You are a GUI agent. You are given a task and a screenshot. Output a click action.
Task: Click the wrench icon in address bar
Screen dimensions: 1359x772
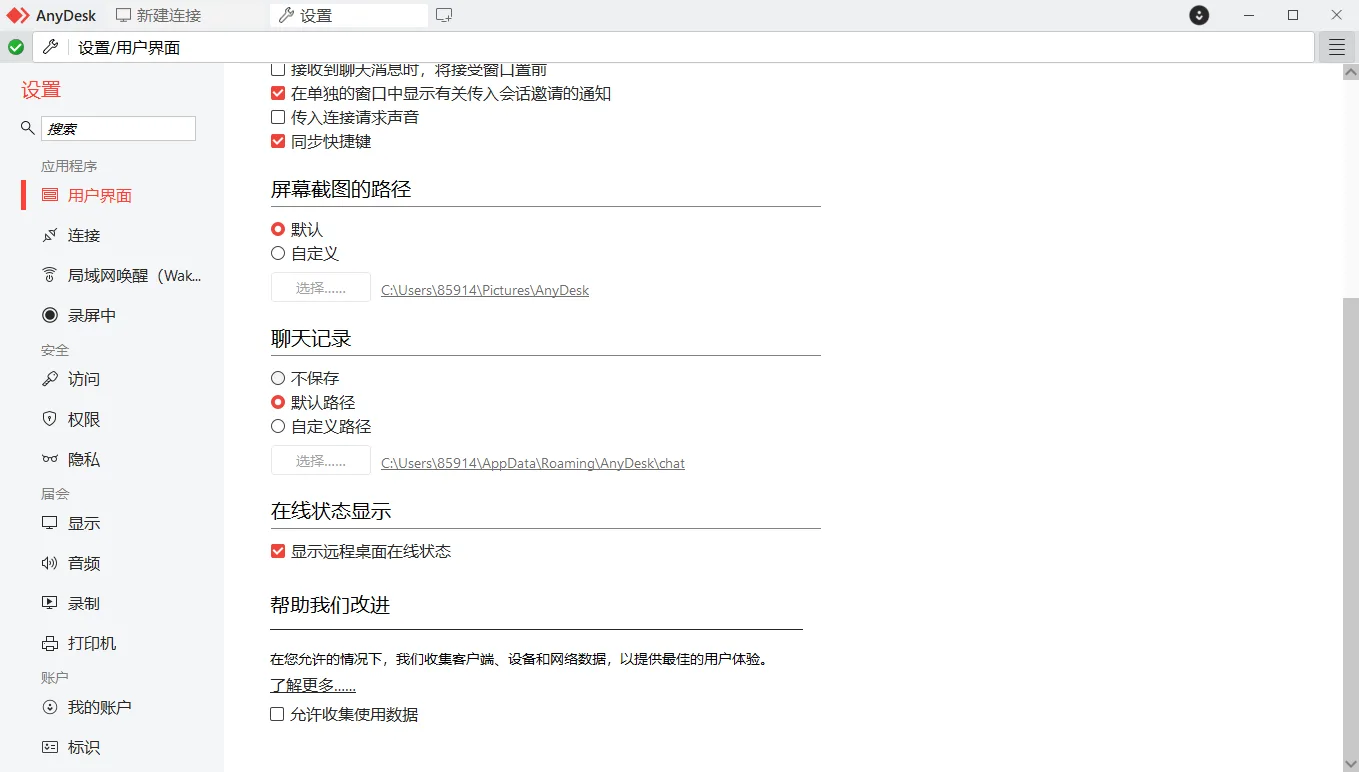50,47
